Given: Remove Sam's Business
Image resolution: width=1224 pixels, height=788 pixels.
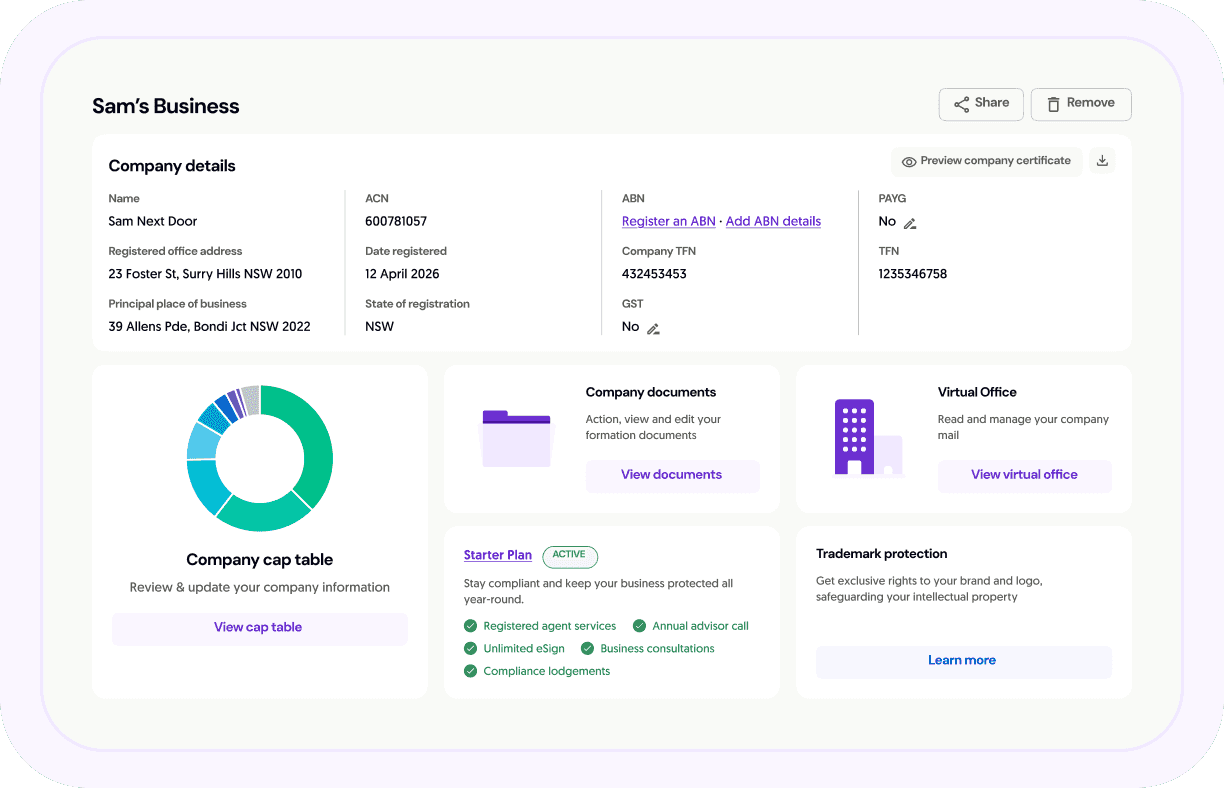Looking at the screenshot, I should pyautogui.click(x=1080, y=104).
